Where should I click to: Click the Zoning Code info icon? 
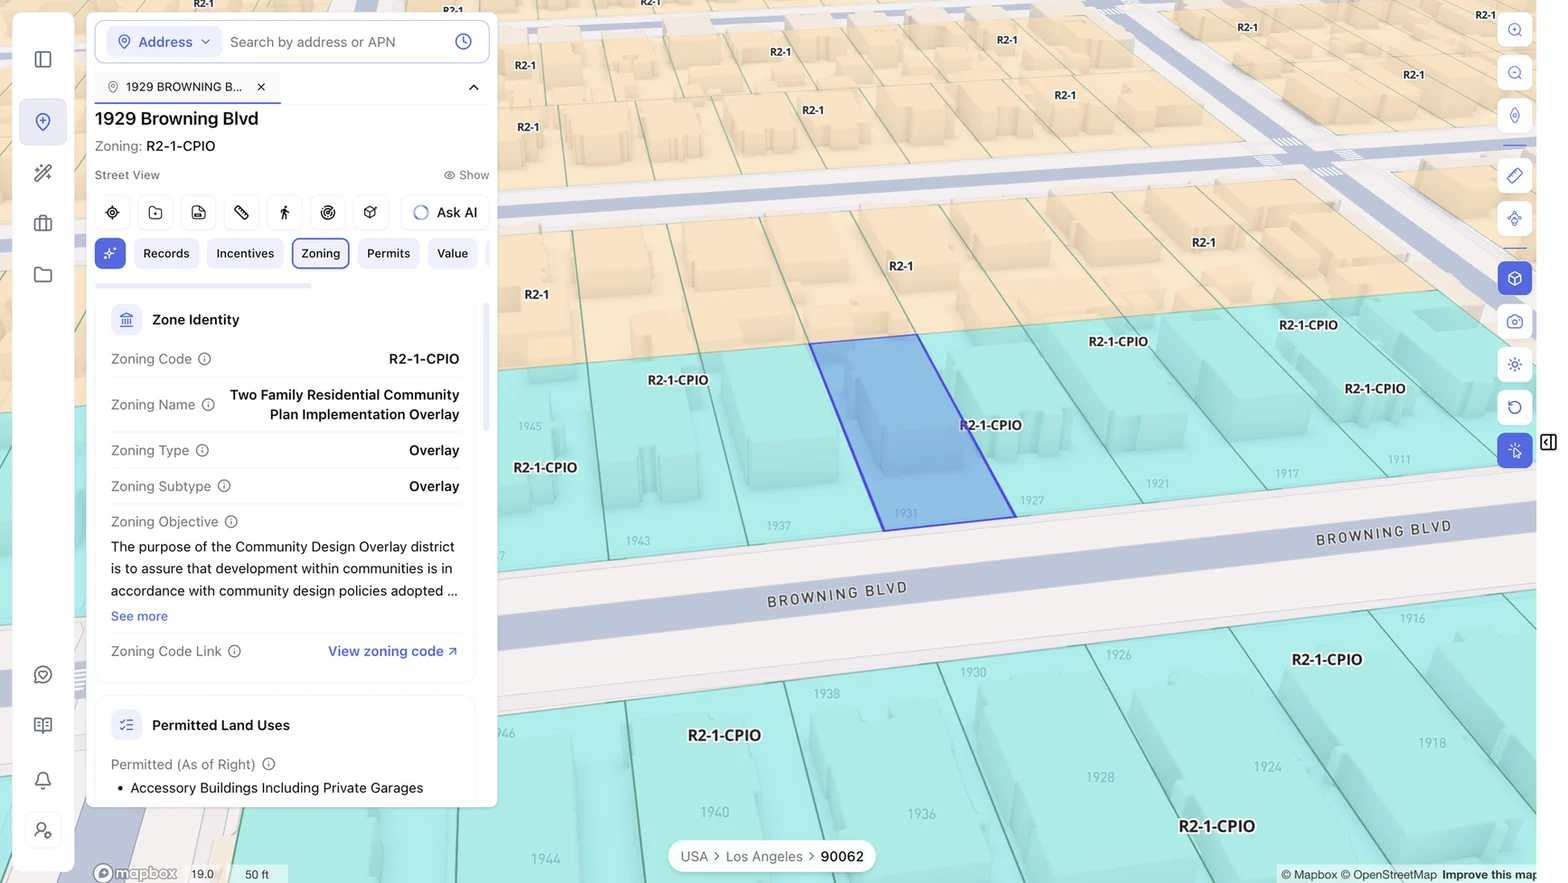click(x=204, y=359)
